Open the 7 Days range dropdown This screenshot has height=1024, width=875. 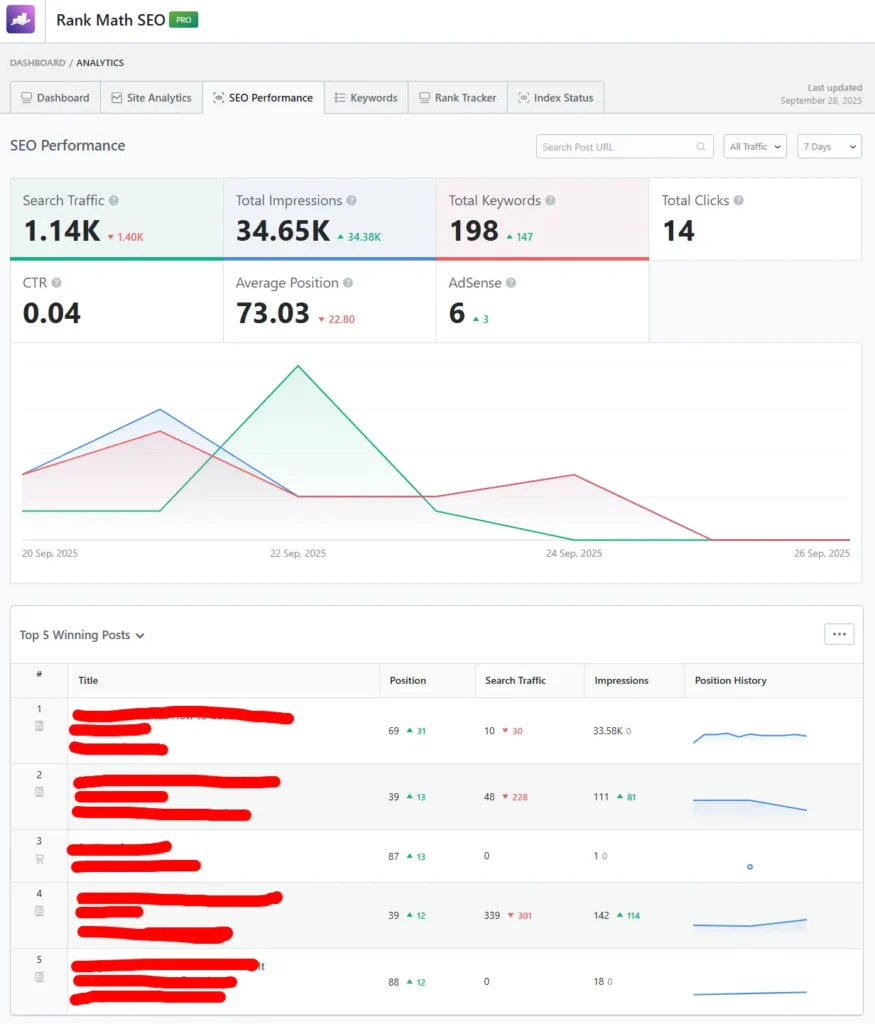[x=829, y=147]
